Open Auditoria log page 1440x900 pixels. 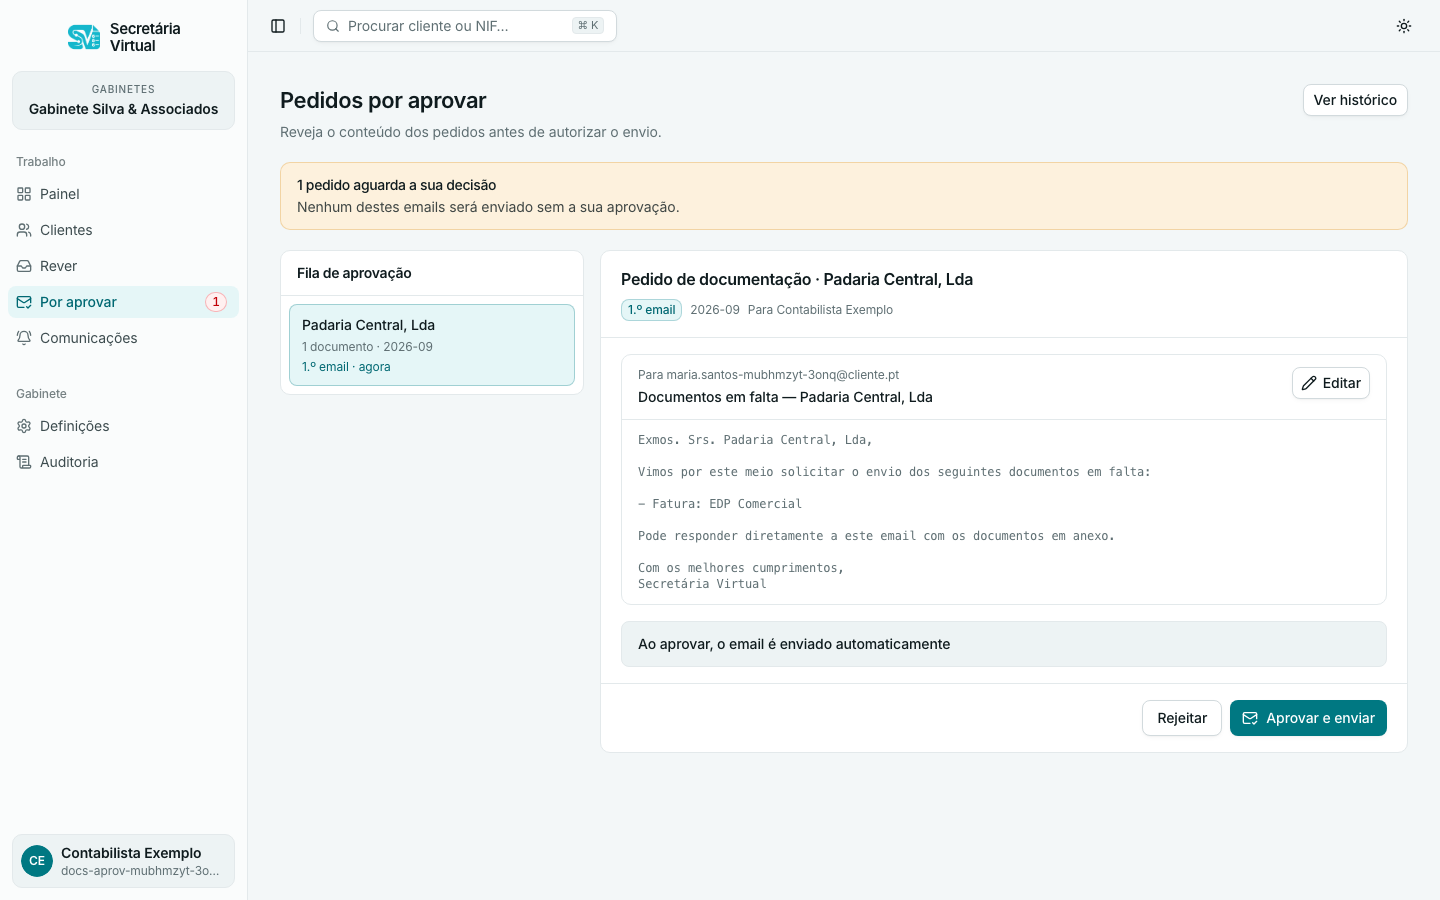123,462
